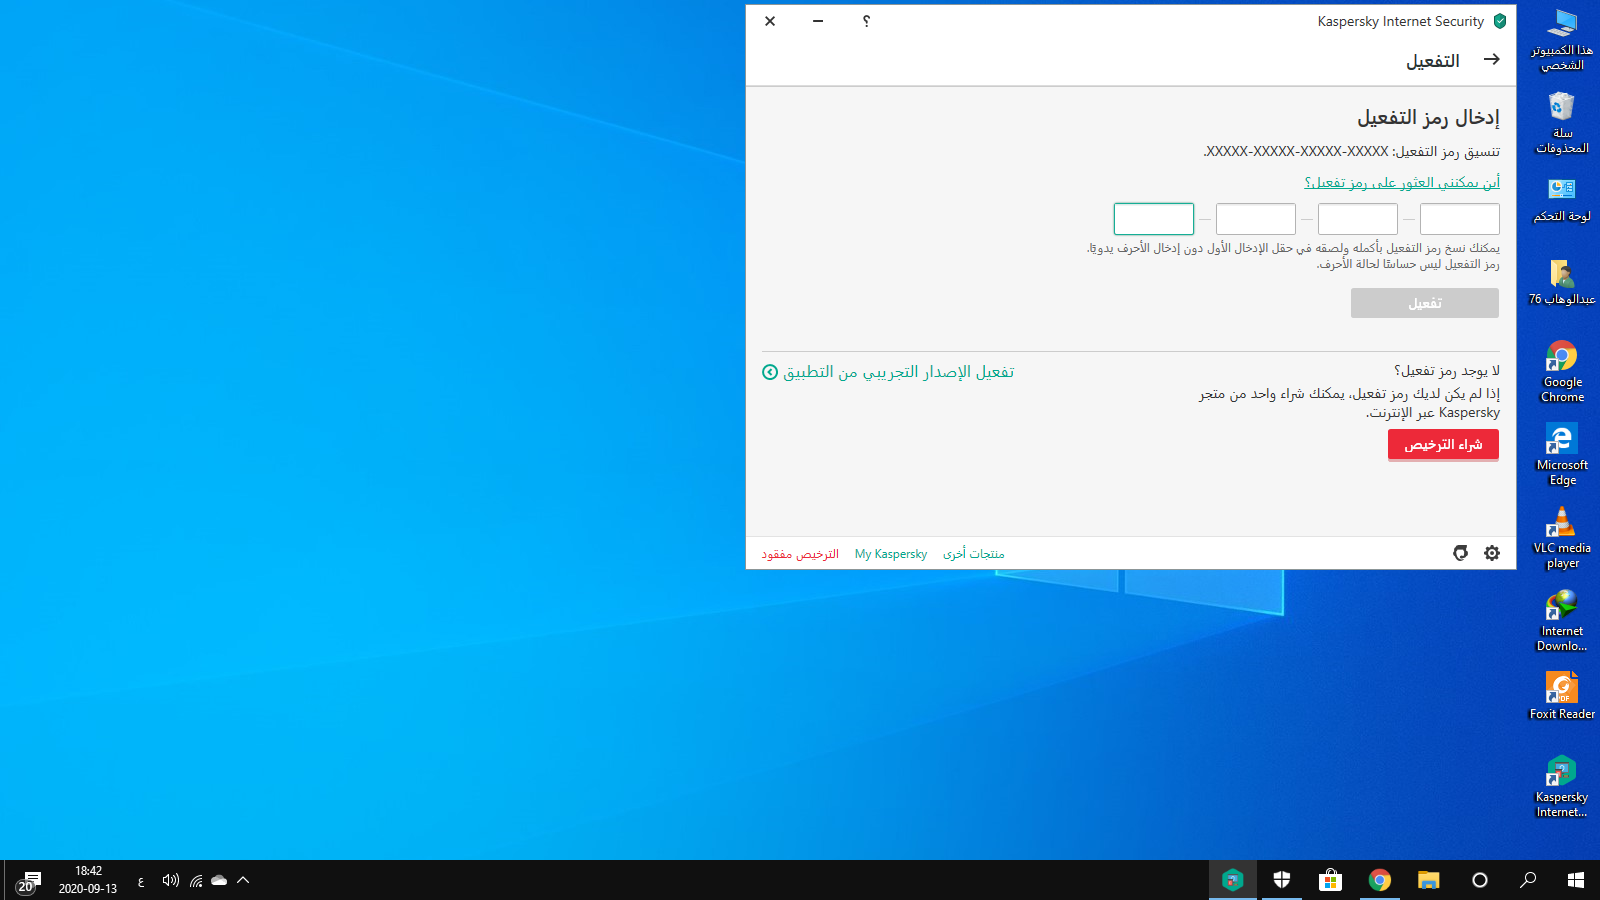The image size is (1600, 900).
Task: Click the Kaspersky shield logo in title bar
Action: pyautogui.click(x=1500, y=21)
